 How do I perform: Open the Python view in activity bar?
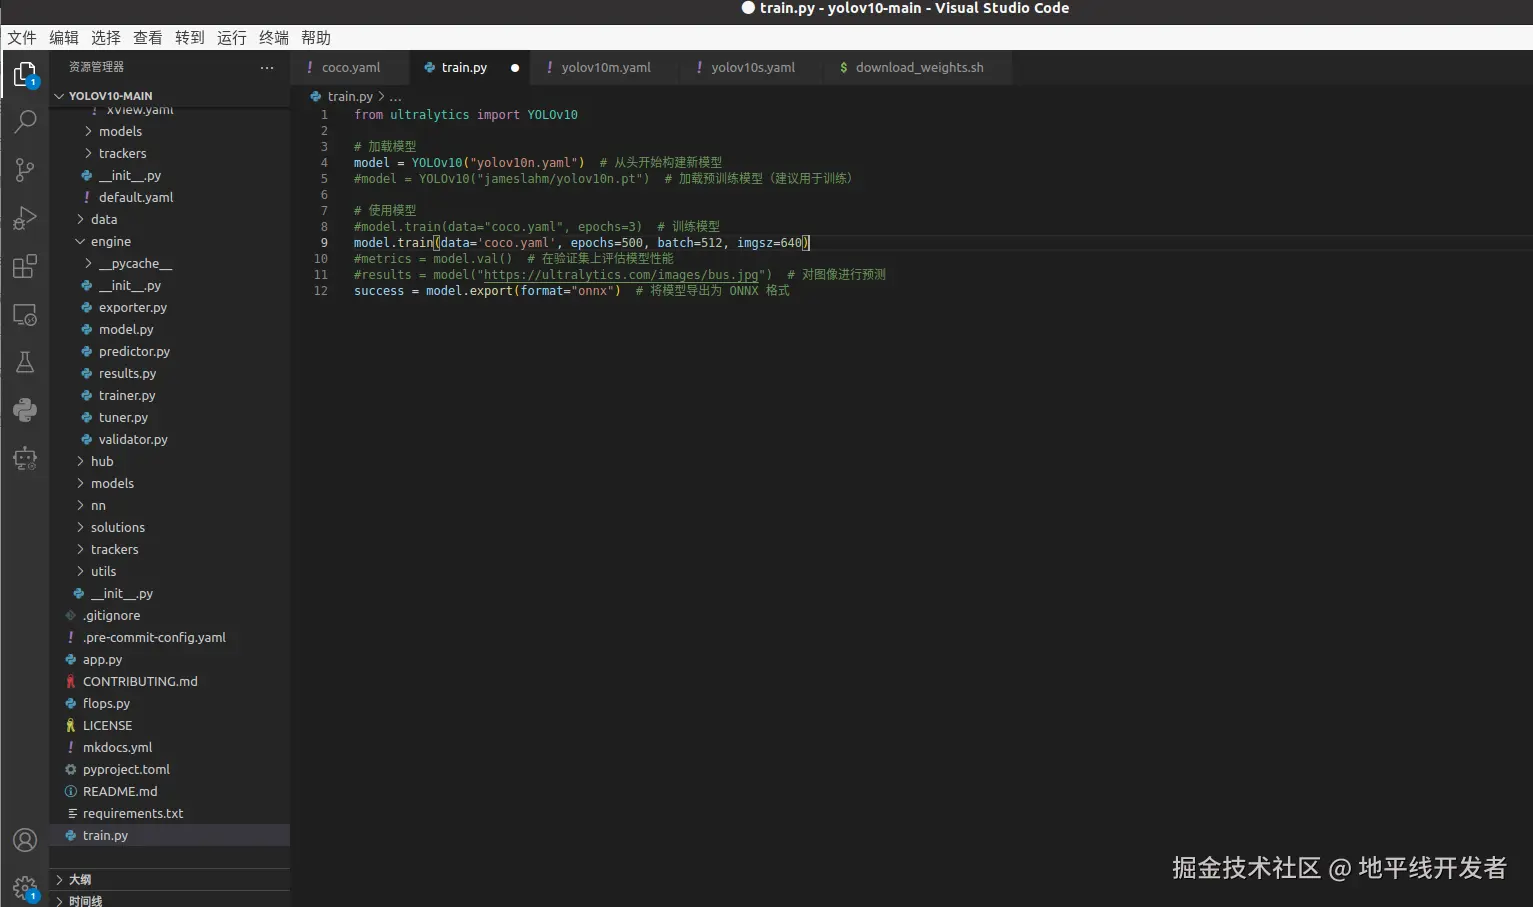coord(25,410)
